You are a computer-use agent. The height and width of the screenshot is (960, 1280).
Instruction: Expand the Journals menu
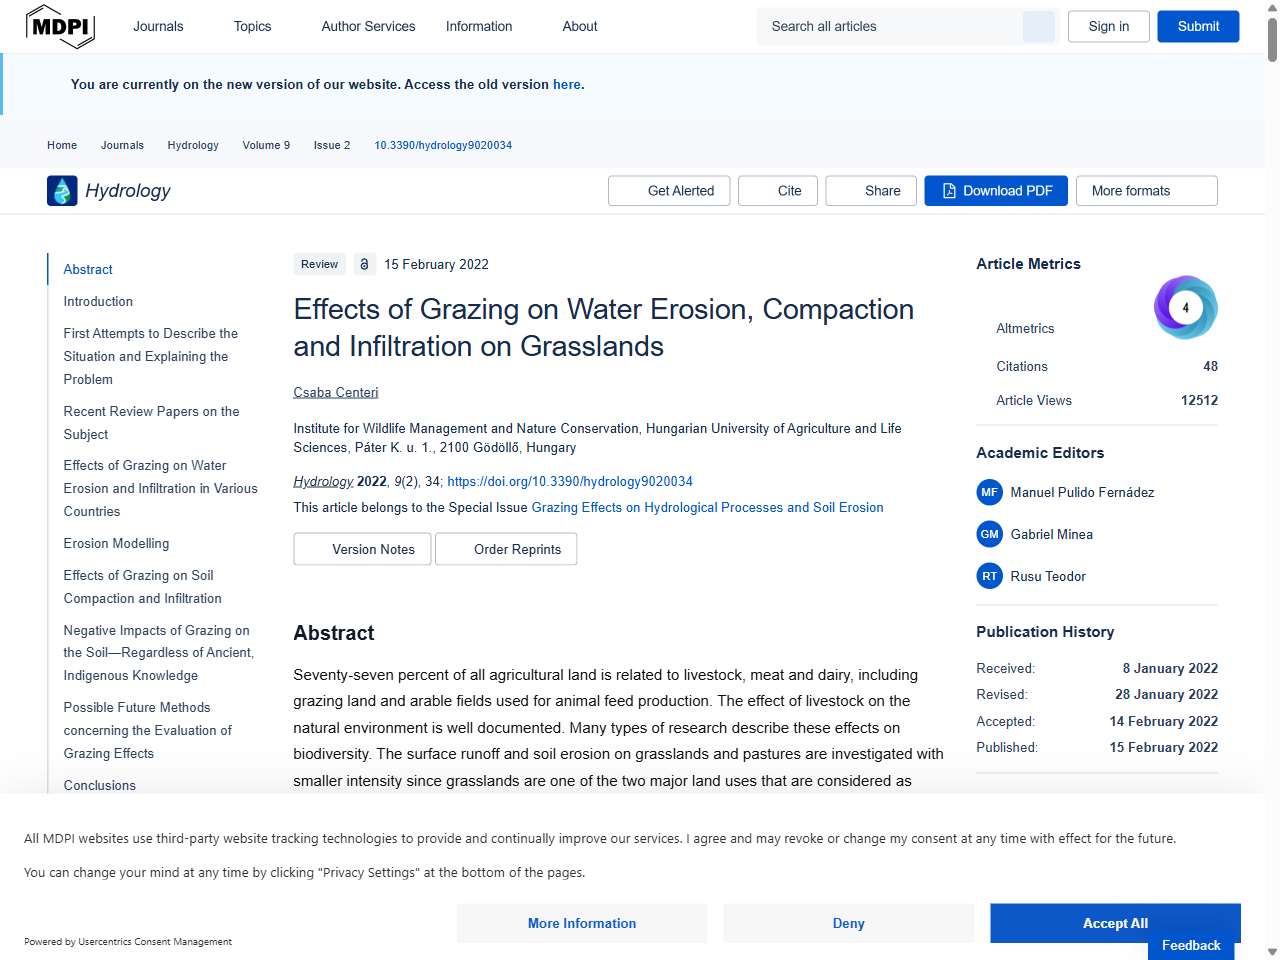coord(158,27)
